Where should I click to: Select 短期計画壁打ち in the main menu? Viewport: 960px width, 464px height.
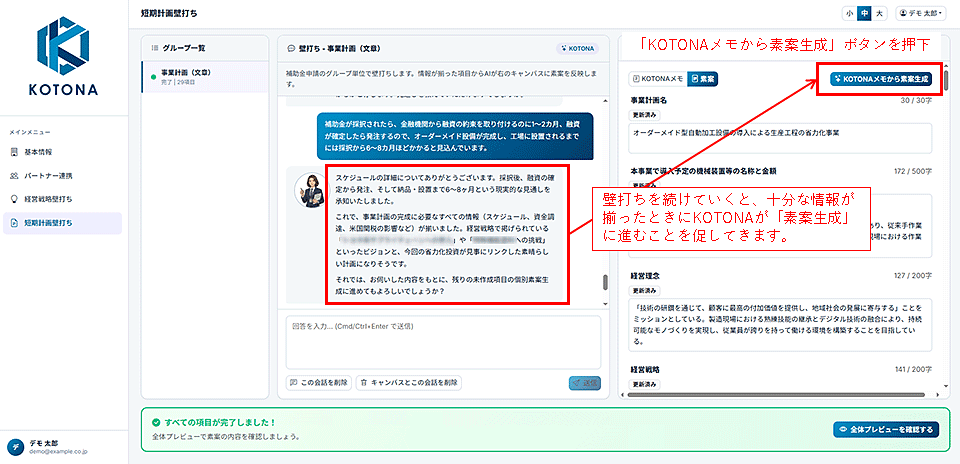[x=62, y=223]
